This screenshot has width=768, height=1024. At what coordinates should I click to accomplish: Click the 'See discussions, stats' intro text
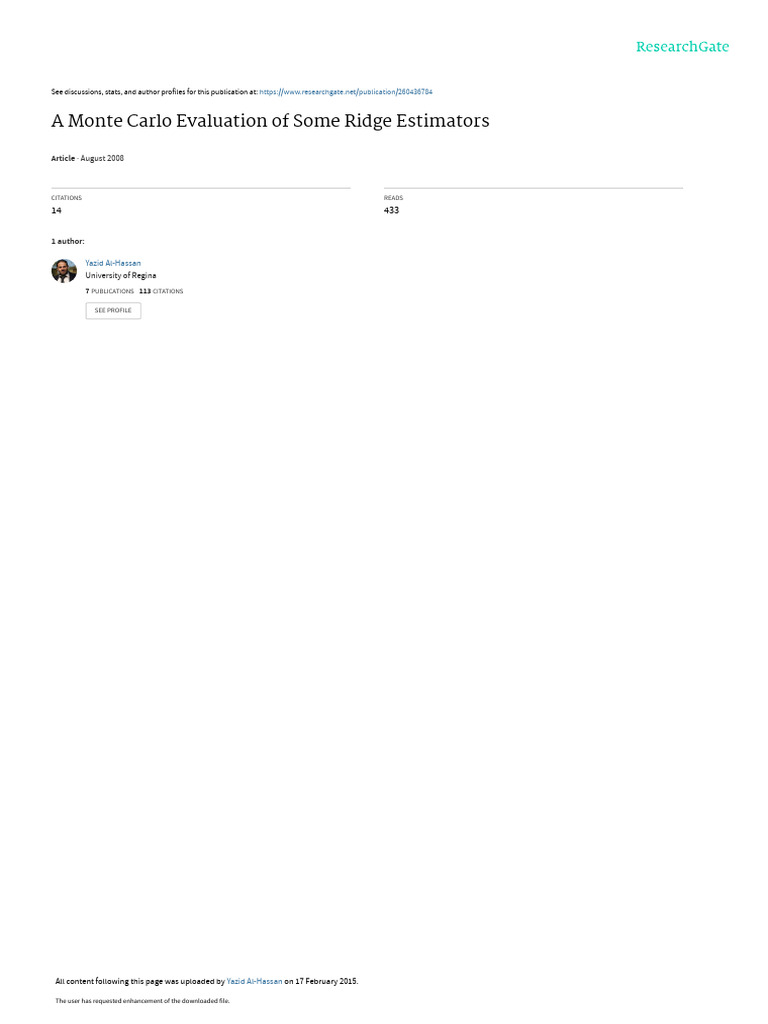pos(154,92)
